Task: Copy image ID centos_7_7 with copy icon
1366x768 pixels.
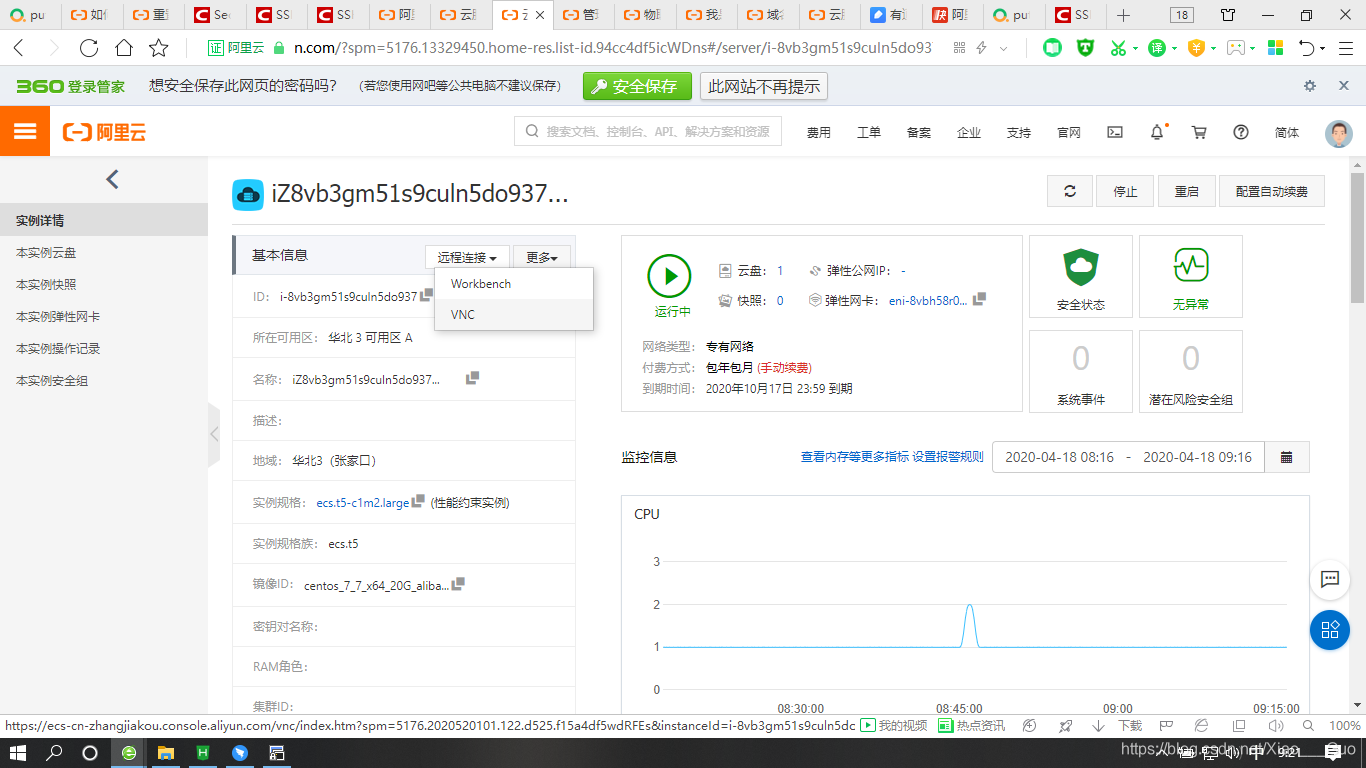Action: [458, 584]
